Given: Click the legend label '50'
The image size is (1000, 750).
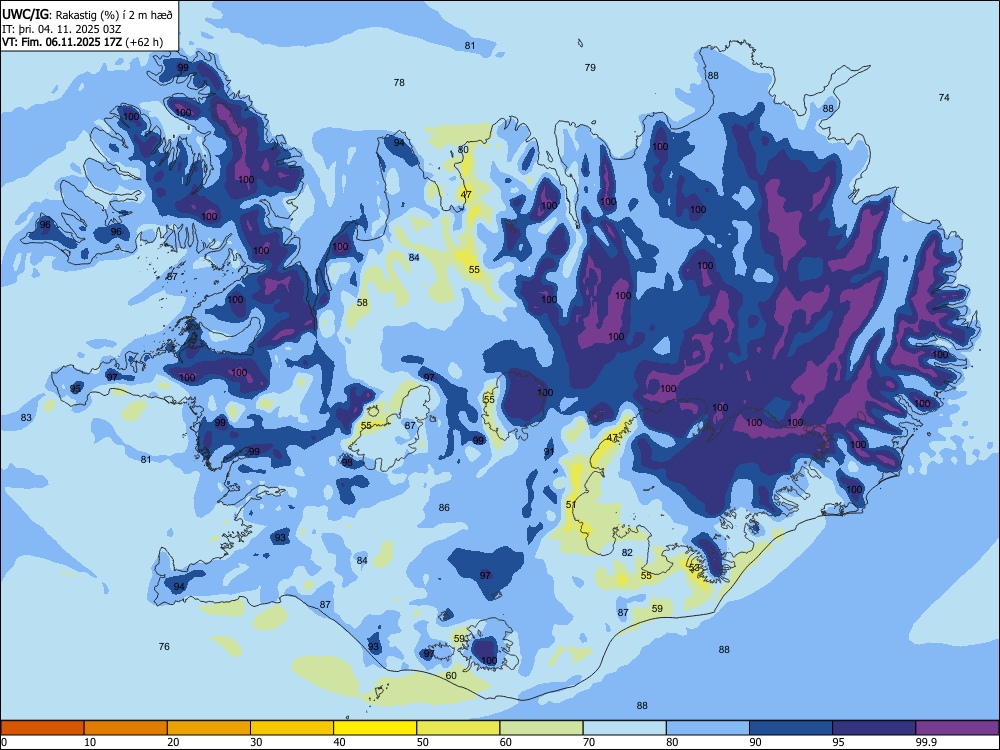Looking at the screenshot, I should [x=423, y=742].
